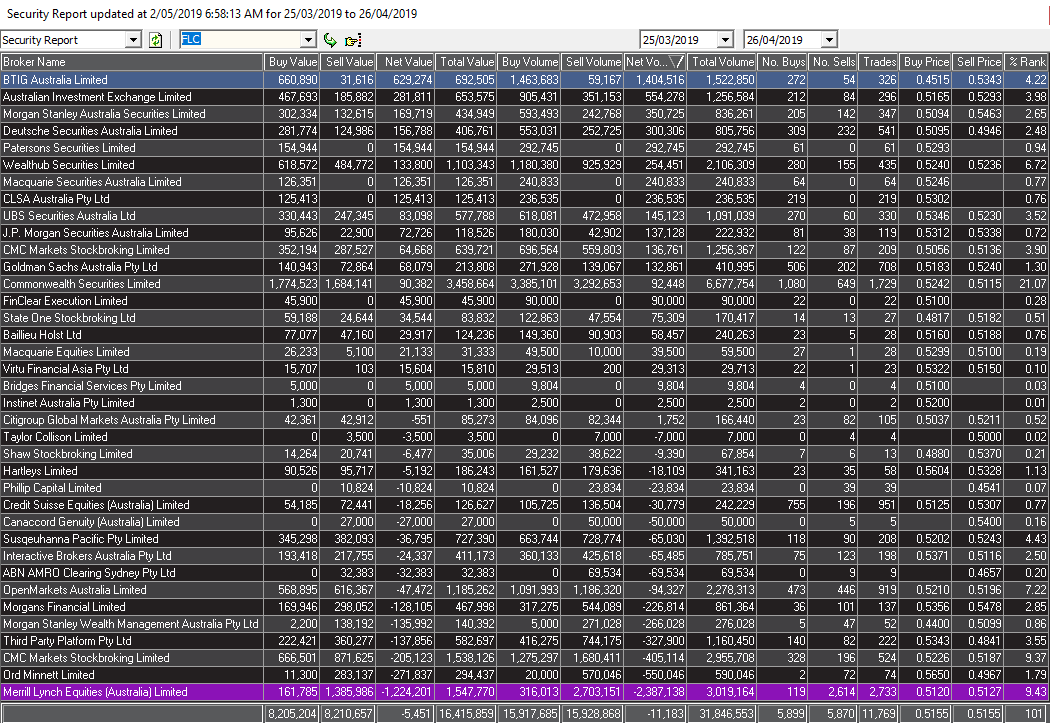The width and height of the screenshot is (1050, 723).
Task: Sort by Broker Name column header
Action: click(x=132, y=62)
